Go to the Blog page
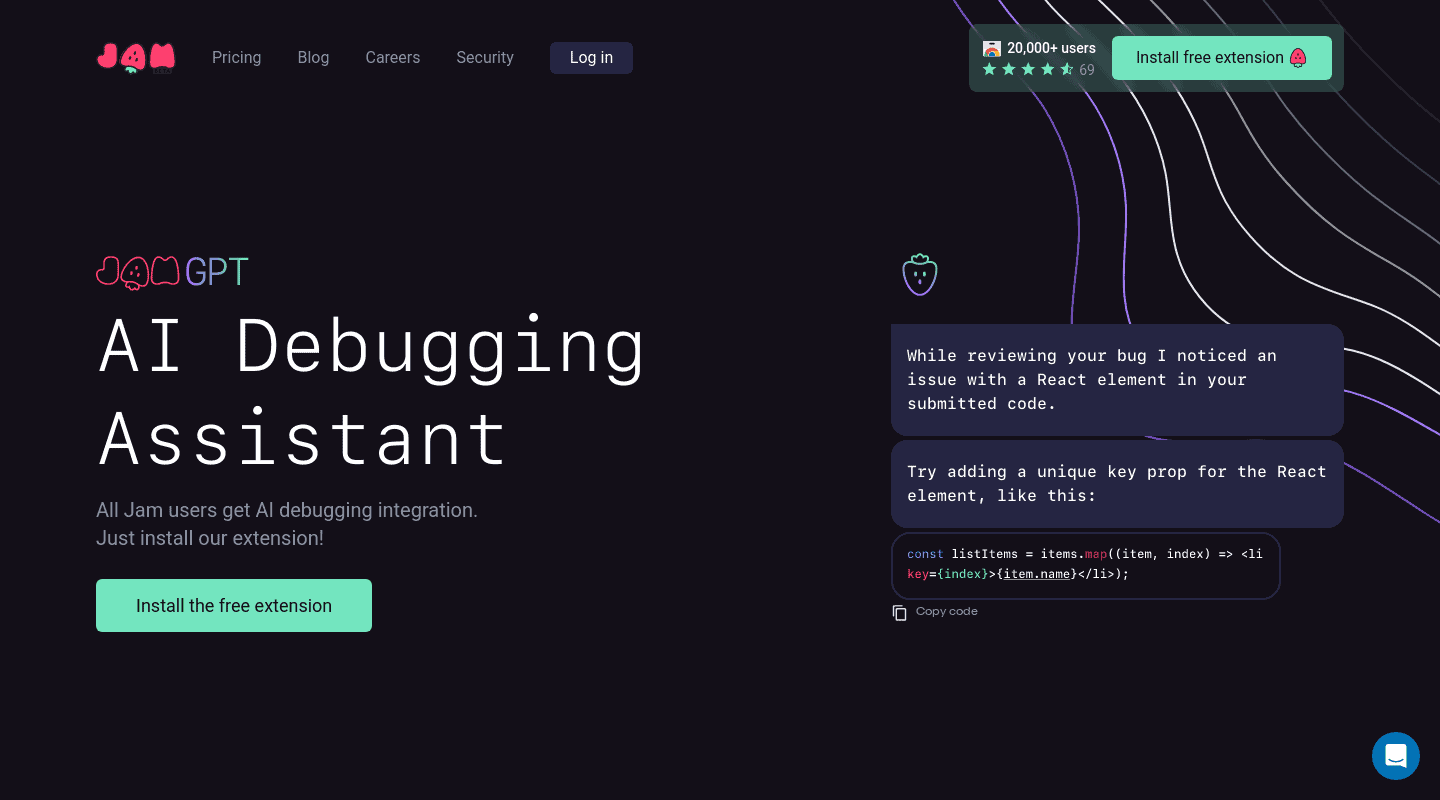The height and width of the screenshot is (800, 1440). point(313,58)
